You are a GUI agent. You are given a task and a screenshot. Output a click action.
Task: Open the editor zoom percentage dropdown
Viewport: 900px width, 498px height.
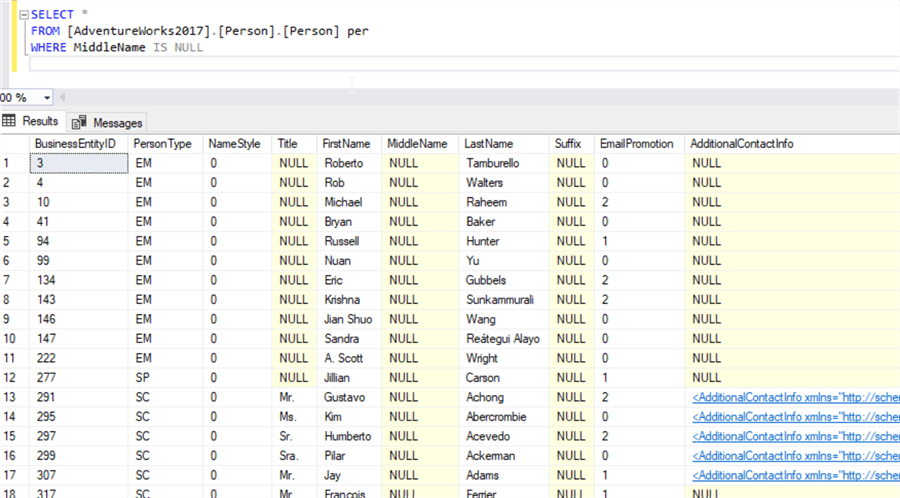click(x=48, y=98)
